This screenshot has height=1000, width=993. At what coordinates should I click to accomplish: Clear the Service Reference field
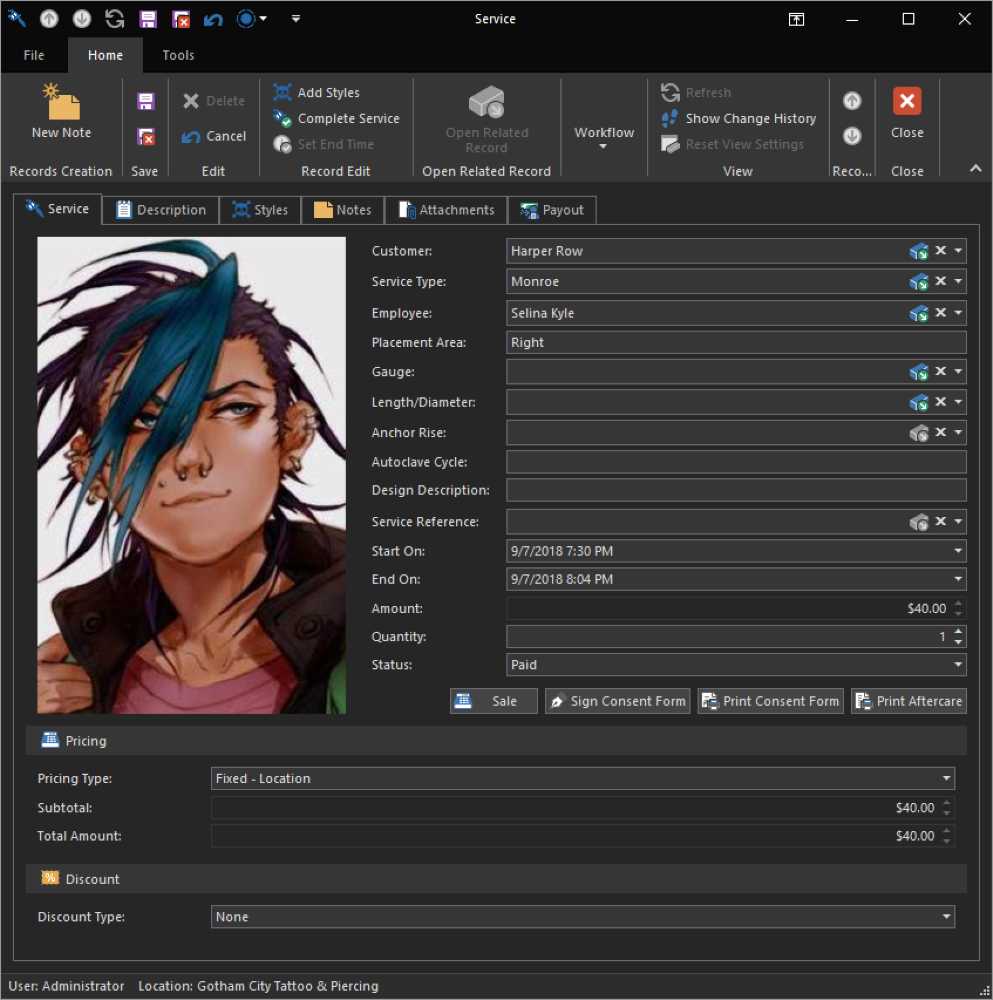point(941,522)
